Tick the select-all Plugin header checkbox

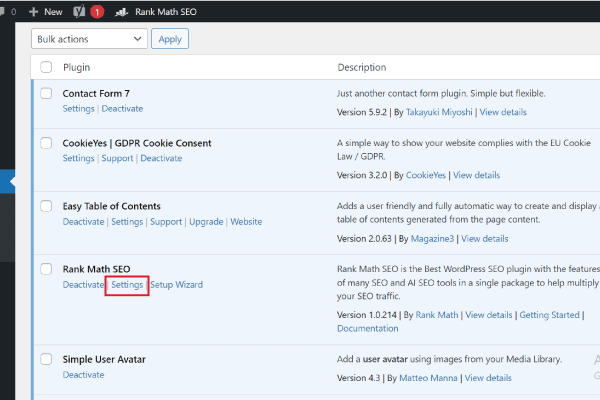click(x=46, y=67)
